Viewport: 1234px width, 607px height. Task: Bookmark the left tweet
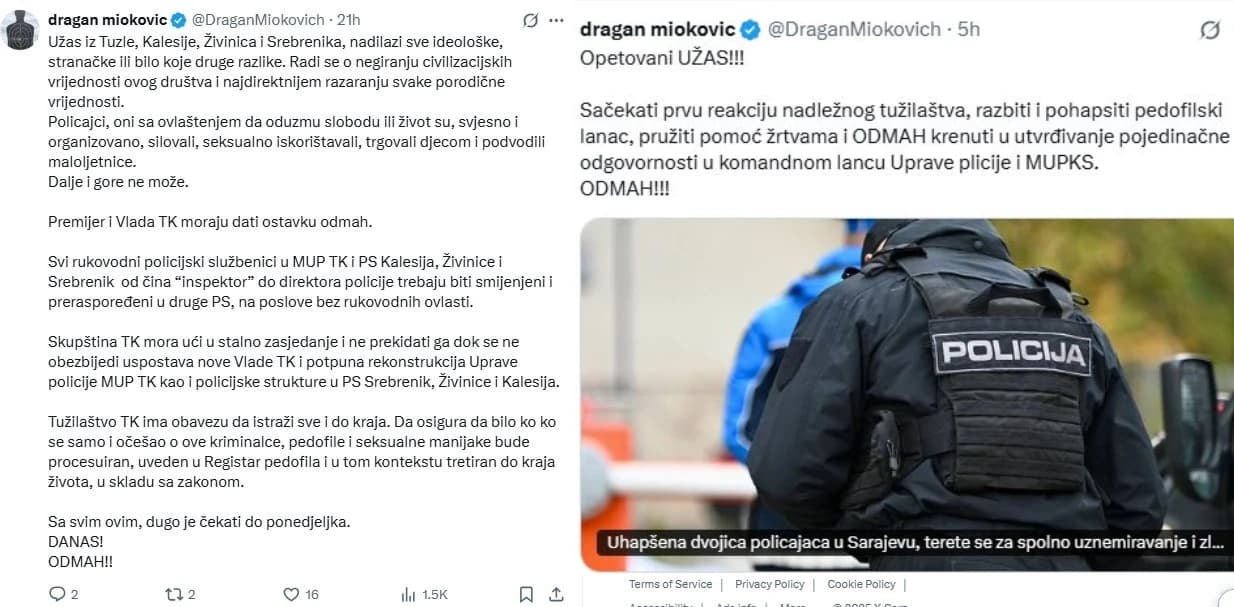(x=526, y=594)
